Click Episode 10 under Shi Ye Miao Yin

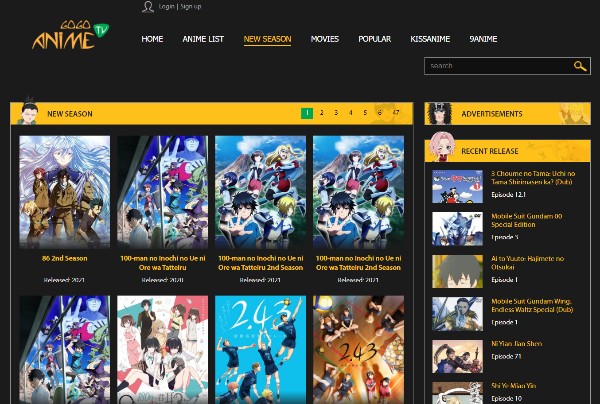[506, 398]
